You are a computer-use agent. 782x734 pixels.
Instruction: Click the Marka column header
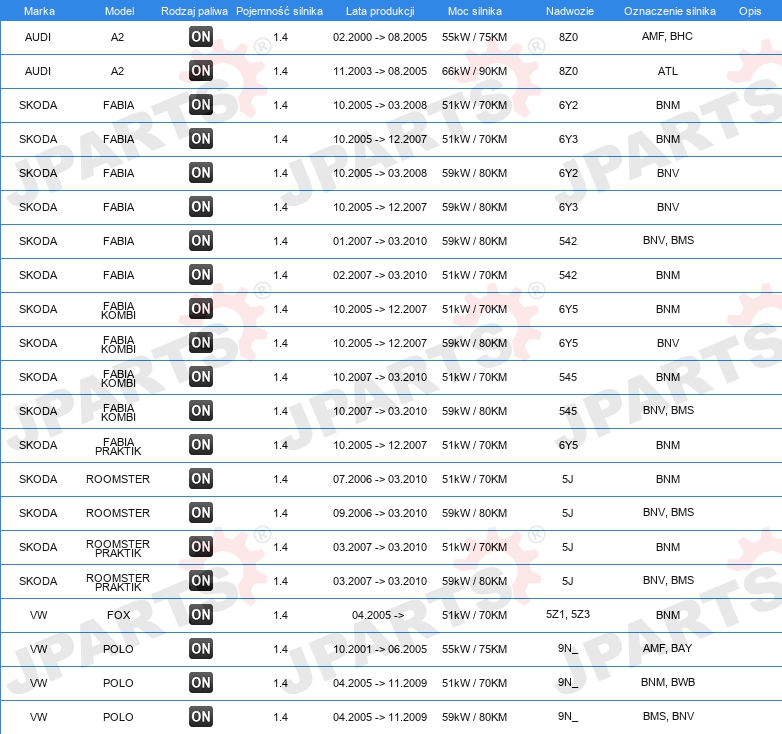[39, 11]
